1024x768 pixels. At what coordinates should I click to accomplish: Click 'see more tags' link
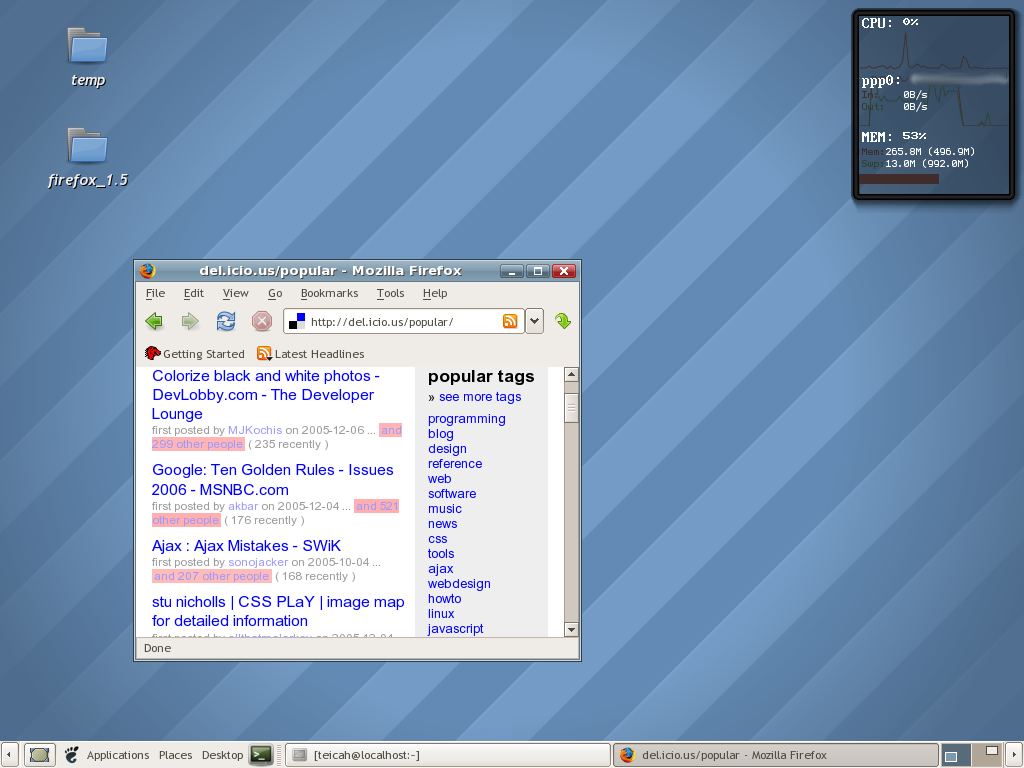pyautogui.click(x=480, y=396)
